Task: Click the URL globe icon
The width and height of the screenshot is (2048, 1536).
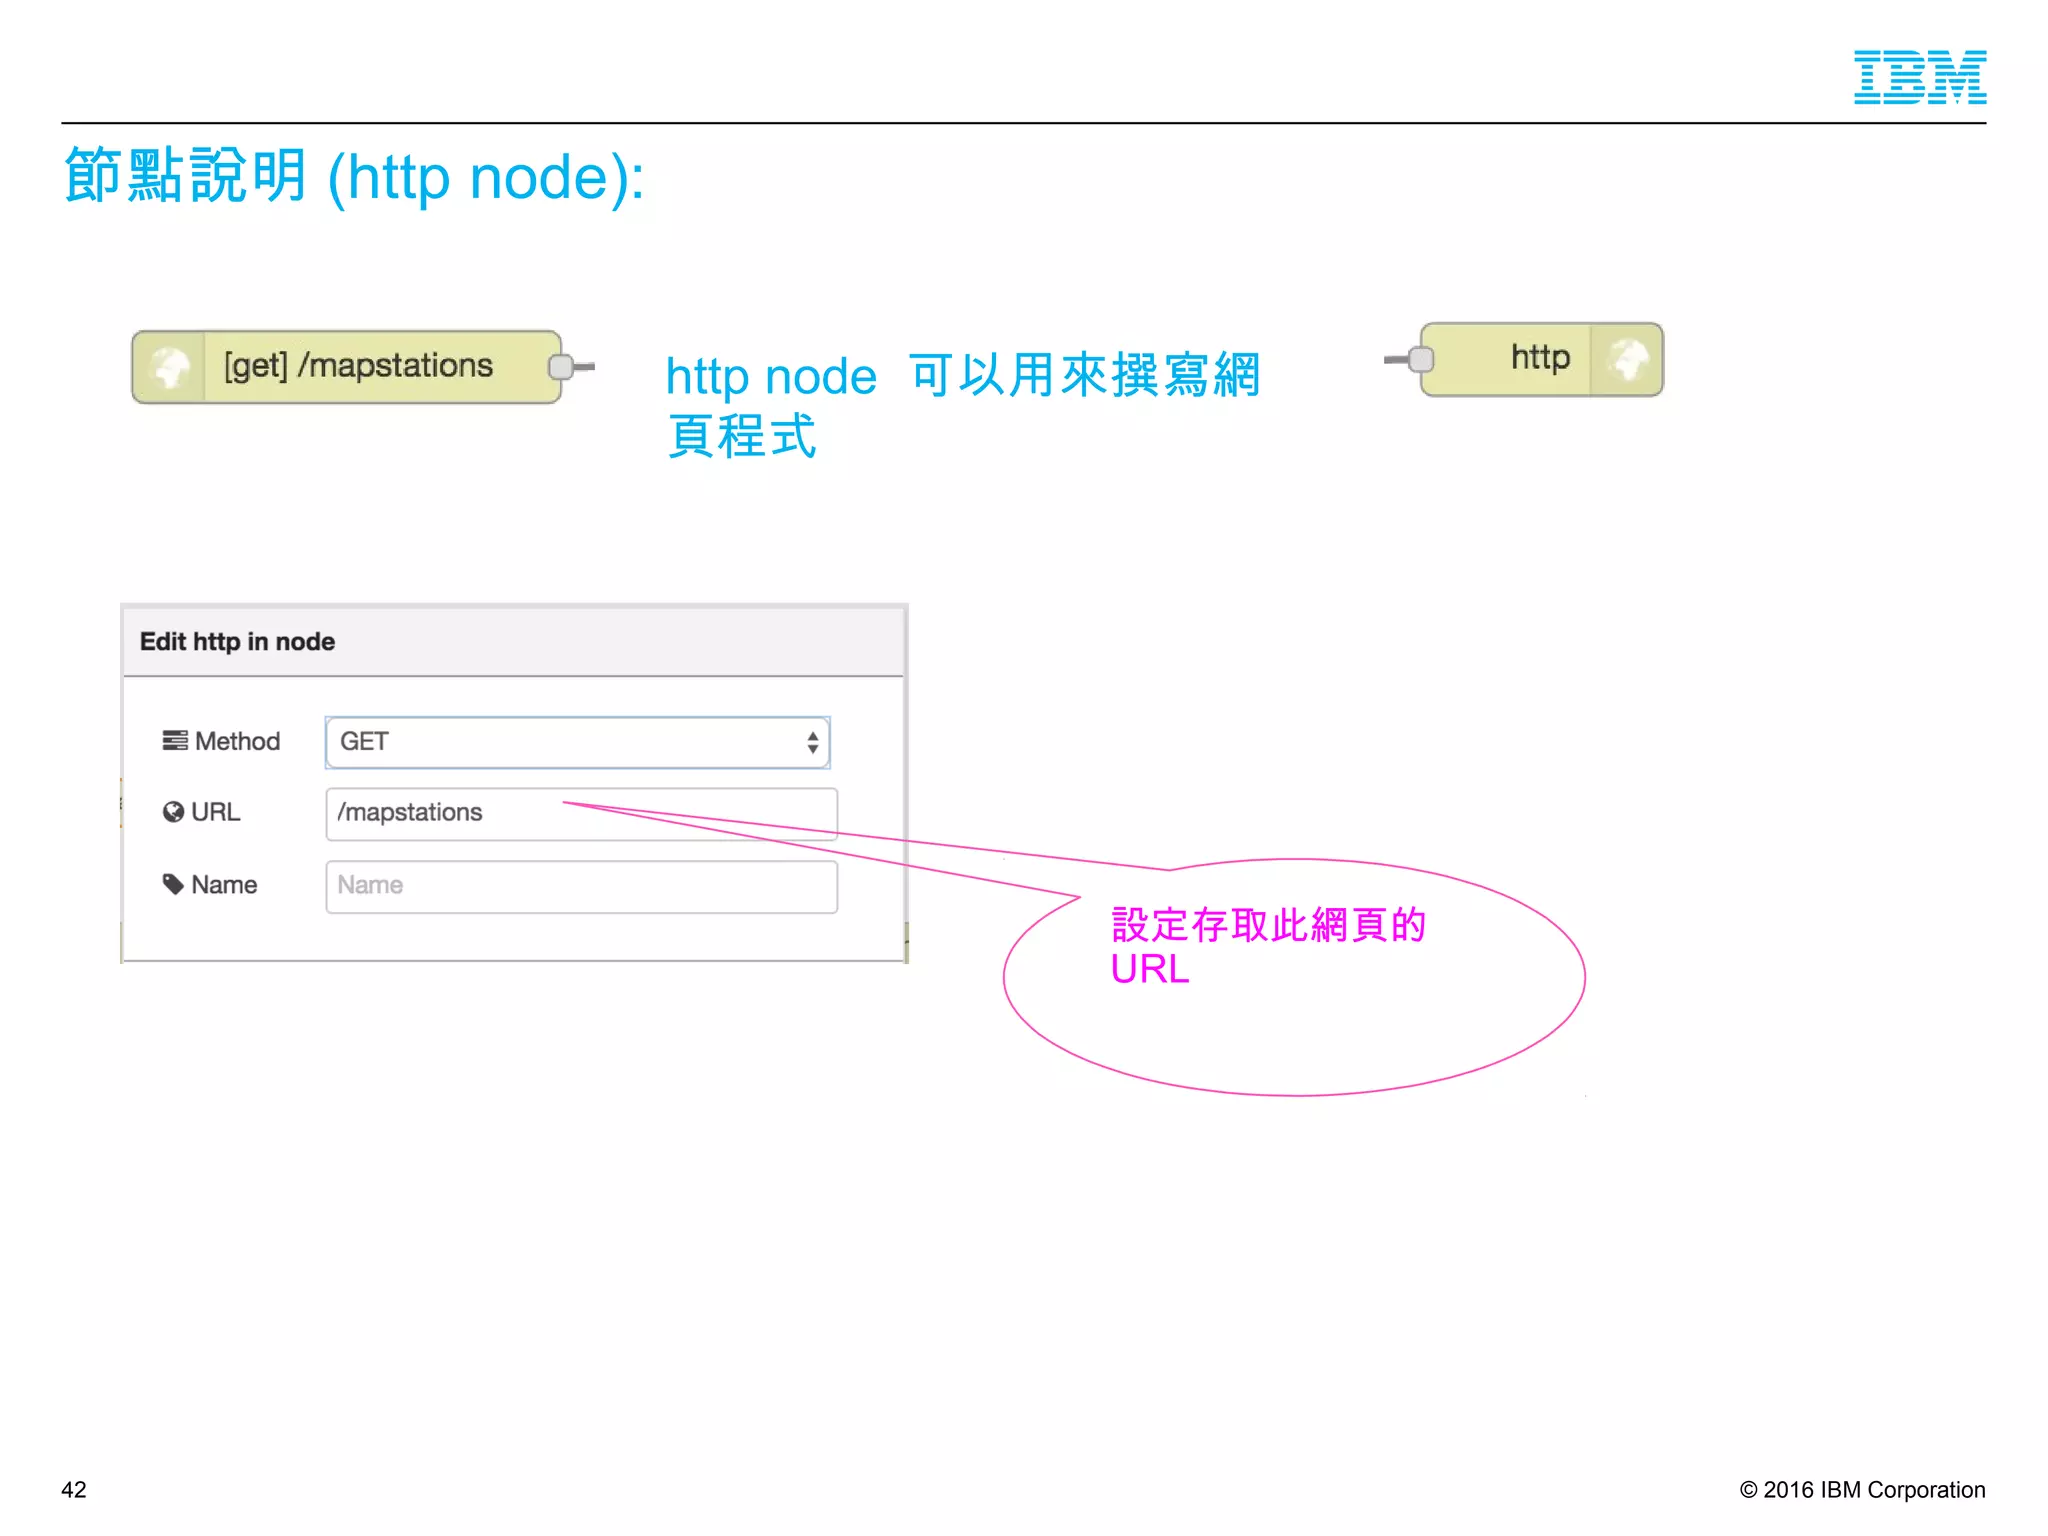Action: [x=173, y=812]
